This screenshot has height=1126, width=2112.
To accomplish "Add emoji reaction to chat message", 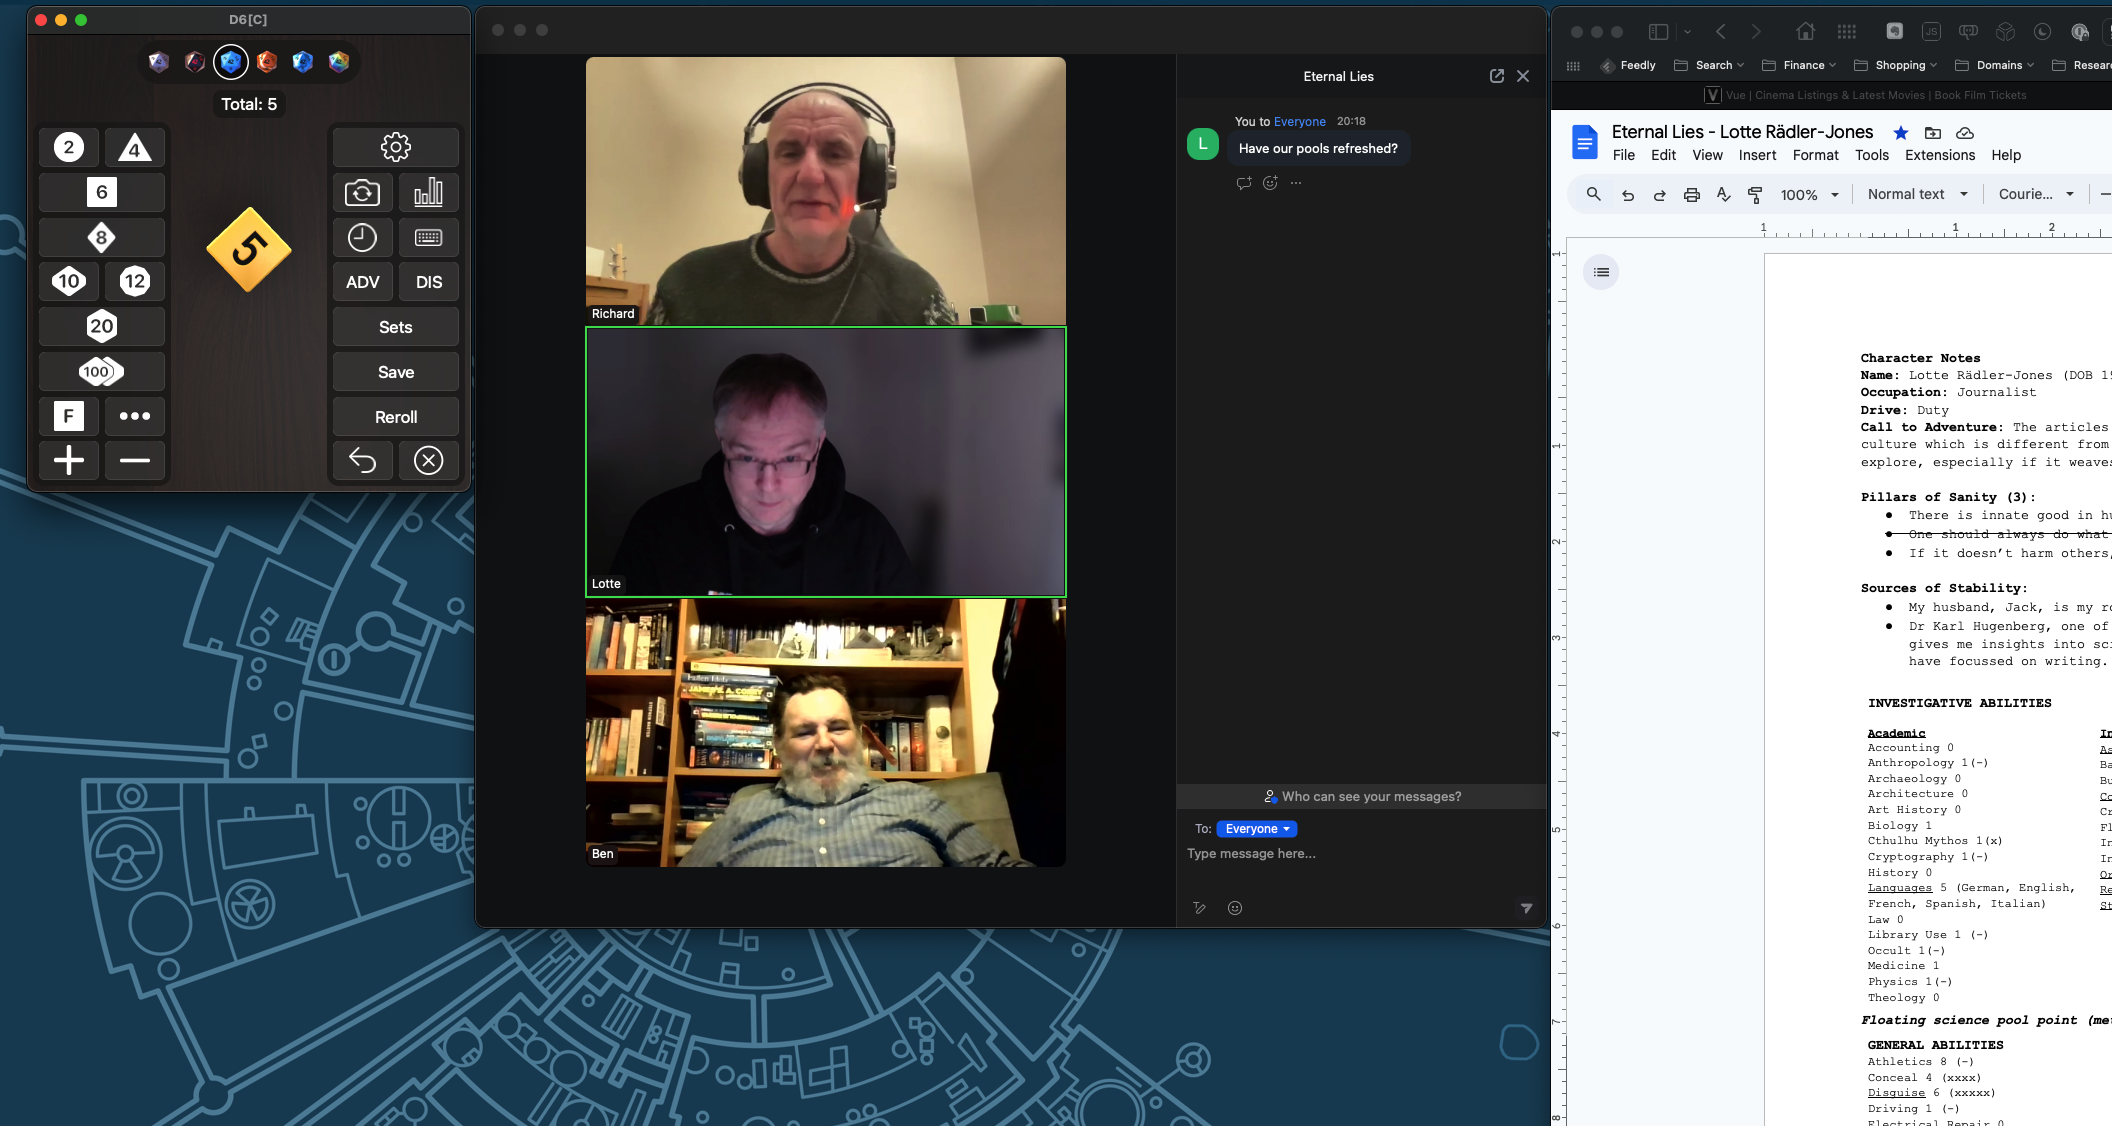I will pyautogui.click(x=1270, y=183).
